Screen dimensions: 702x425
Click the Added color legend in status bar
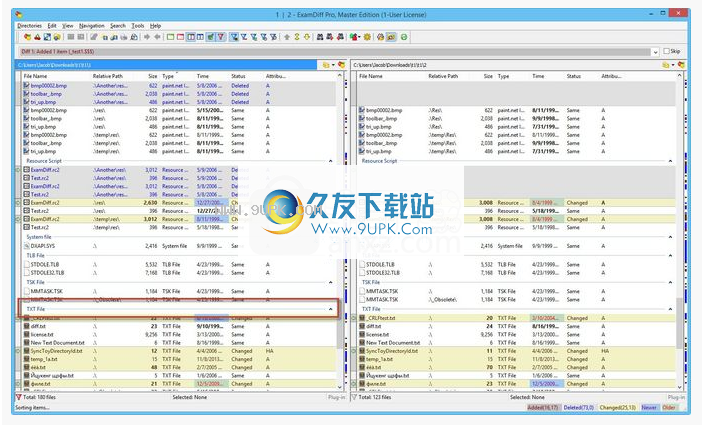pos(543,408)
